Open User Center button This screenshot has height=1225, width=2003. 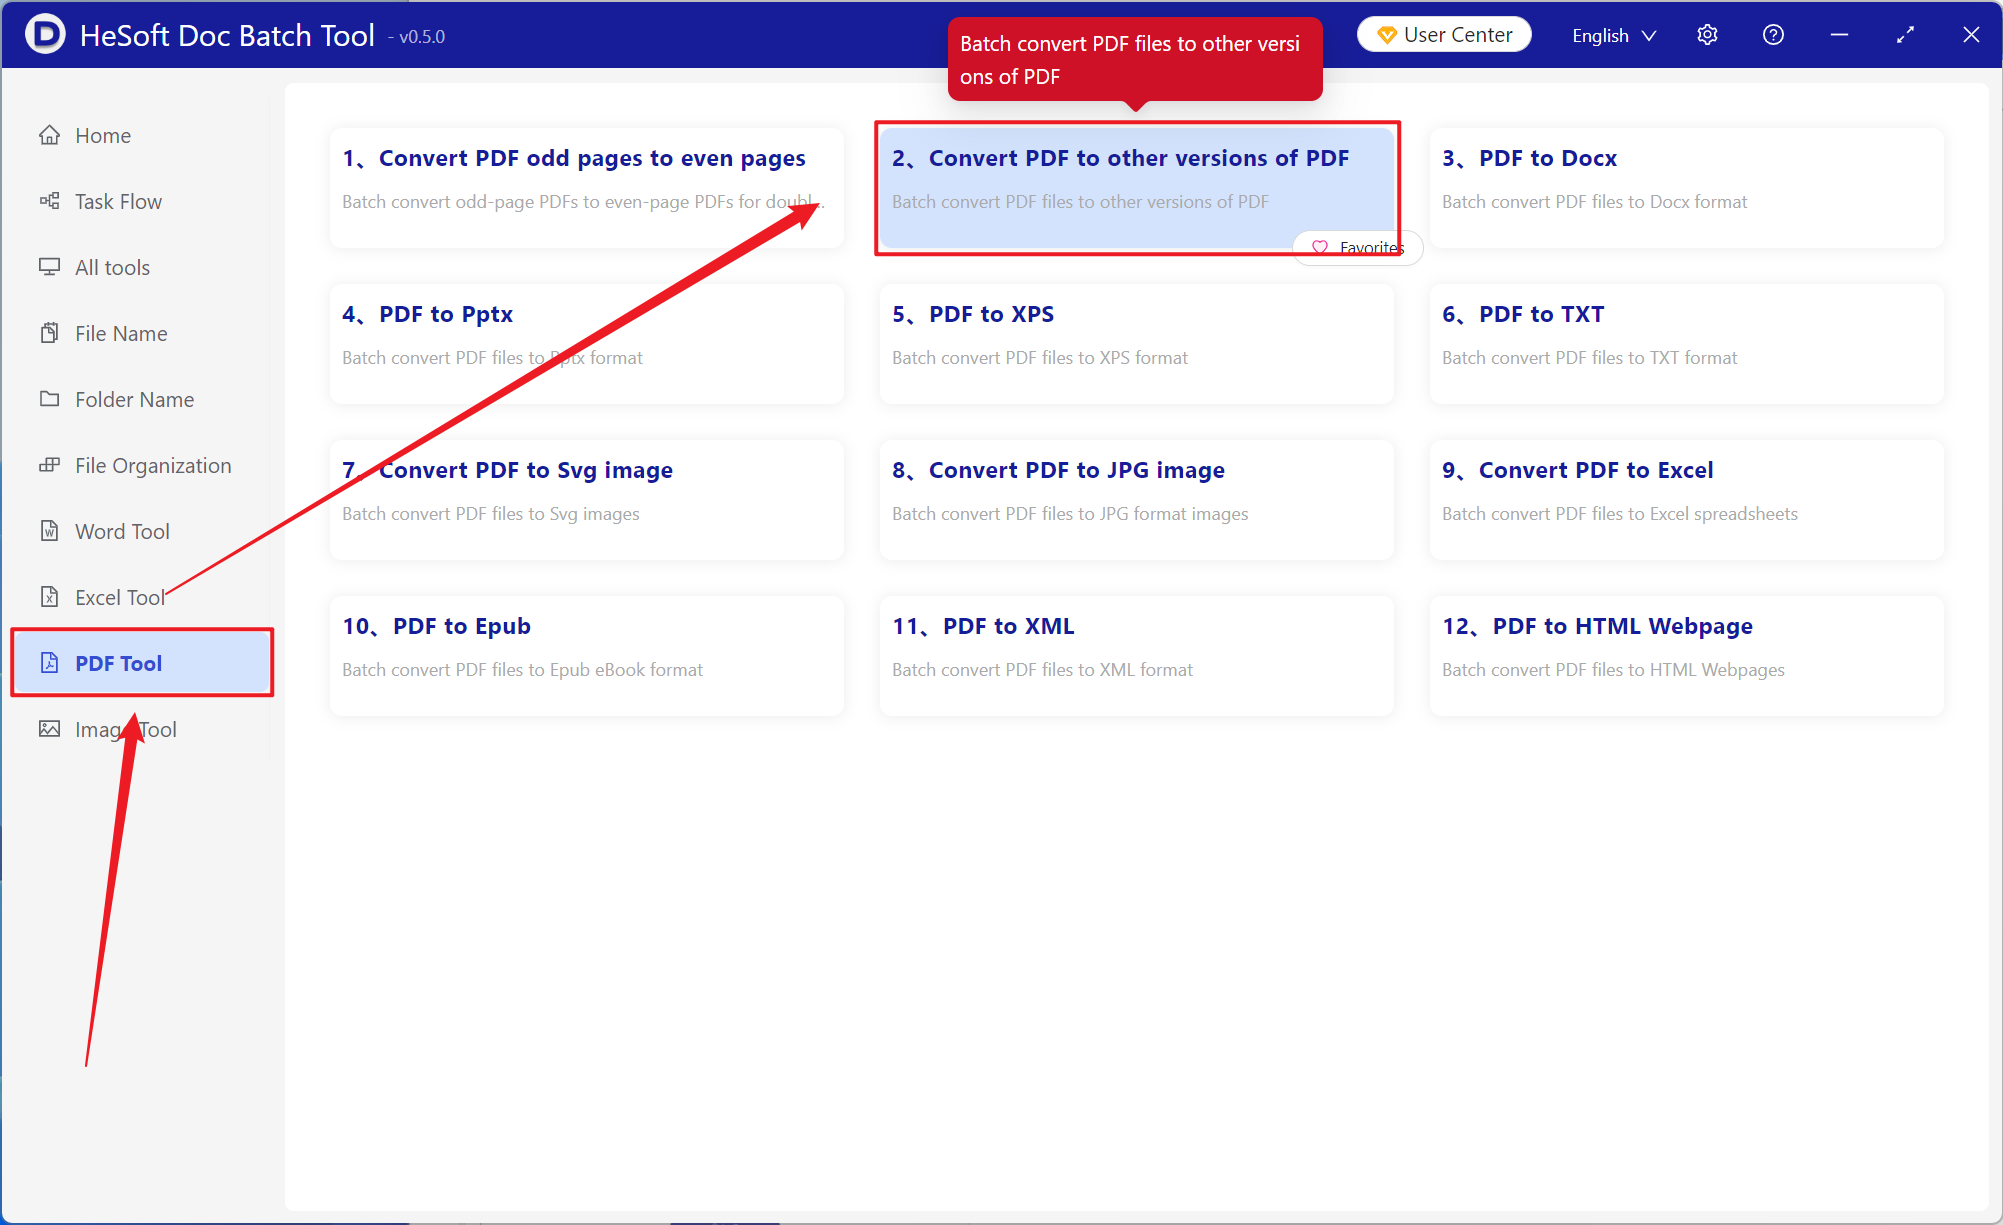[x=1444, y=35]
